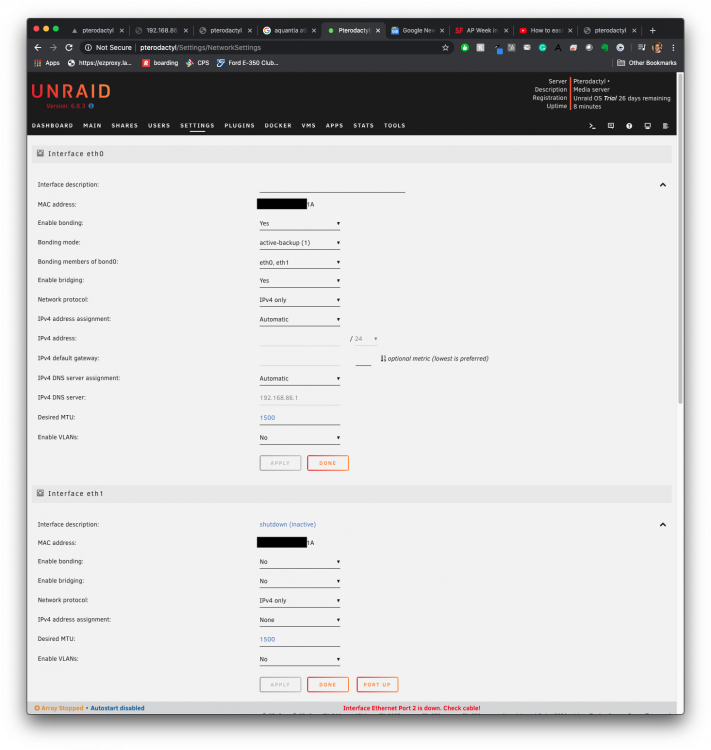
Task: Go to the Dashboard menu
Action: pos(53,126)
